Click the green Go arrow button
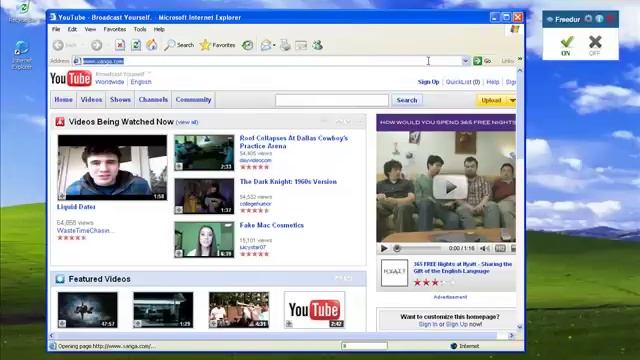The height and width of the screenshot is (360, 640). (478, 61)
